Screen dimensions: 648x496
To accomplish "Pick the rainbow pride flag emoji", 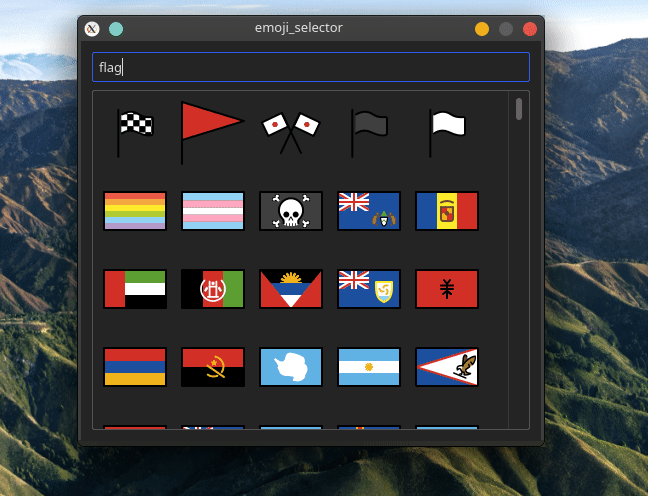I will [135, 211].
